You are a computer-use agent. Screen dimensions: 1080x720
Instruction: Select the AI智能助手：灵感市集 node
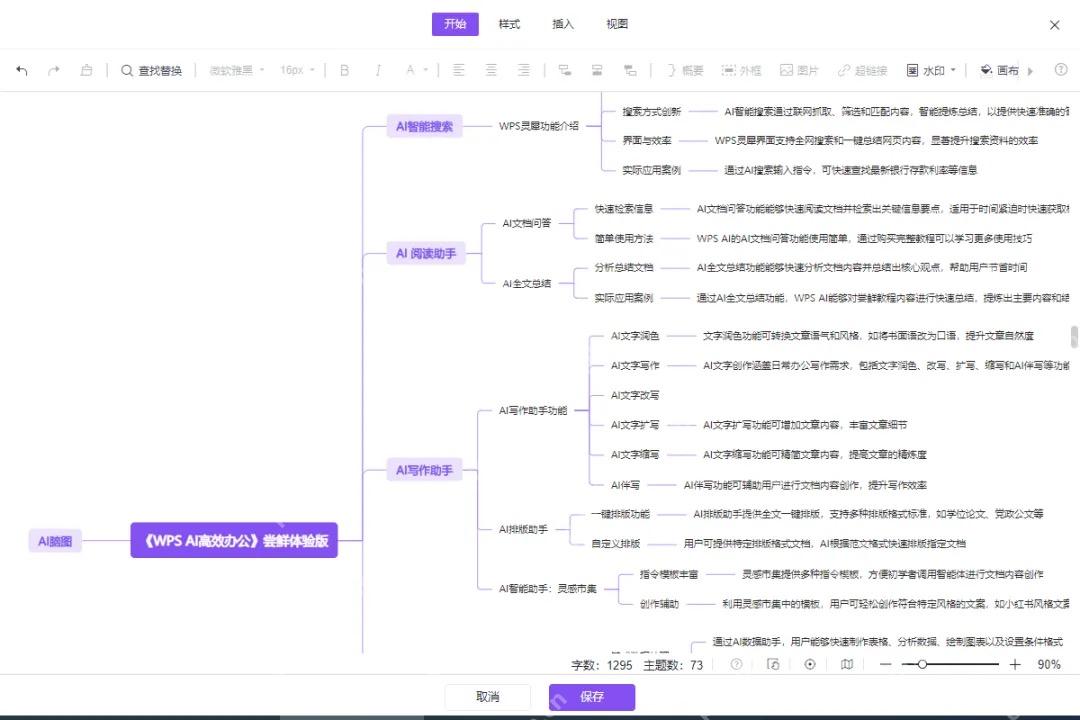point(548,588)
